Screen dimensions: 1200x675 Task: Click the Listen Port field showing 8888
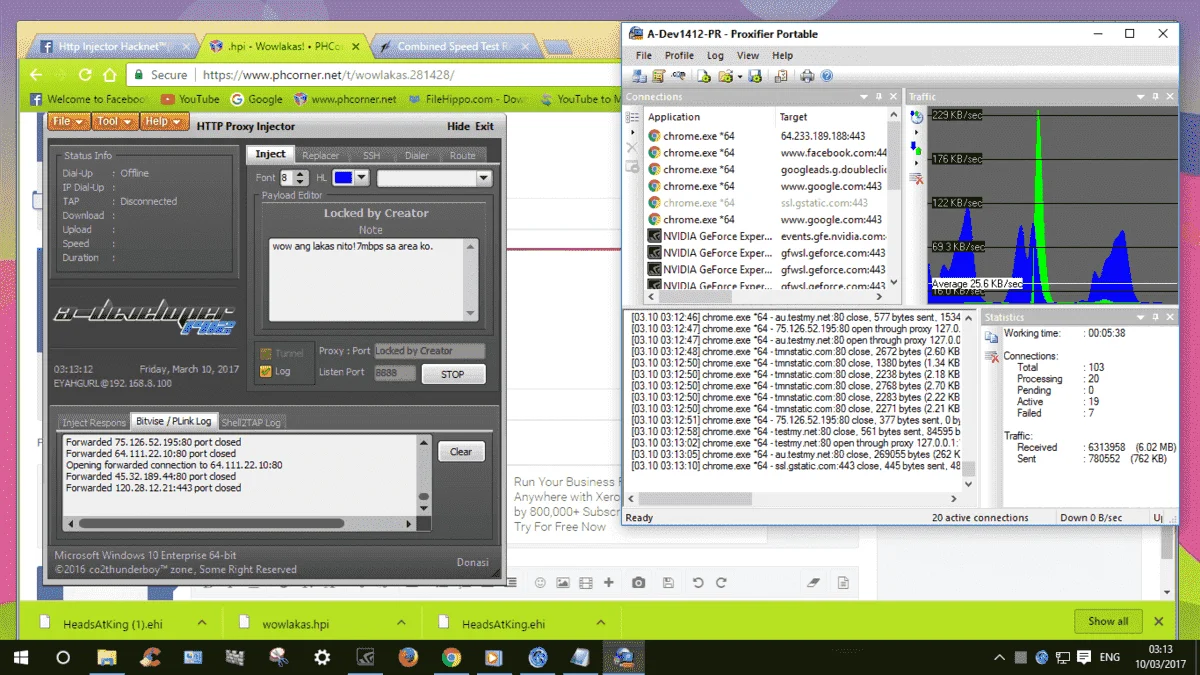pos(394,373)
